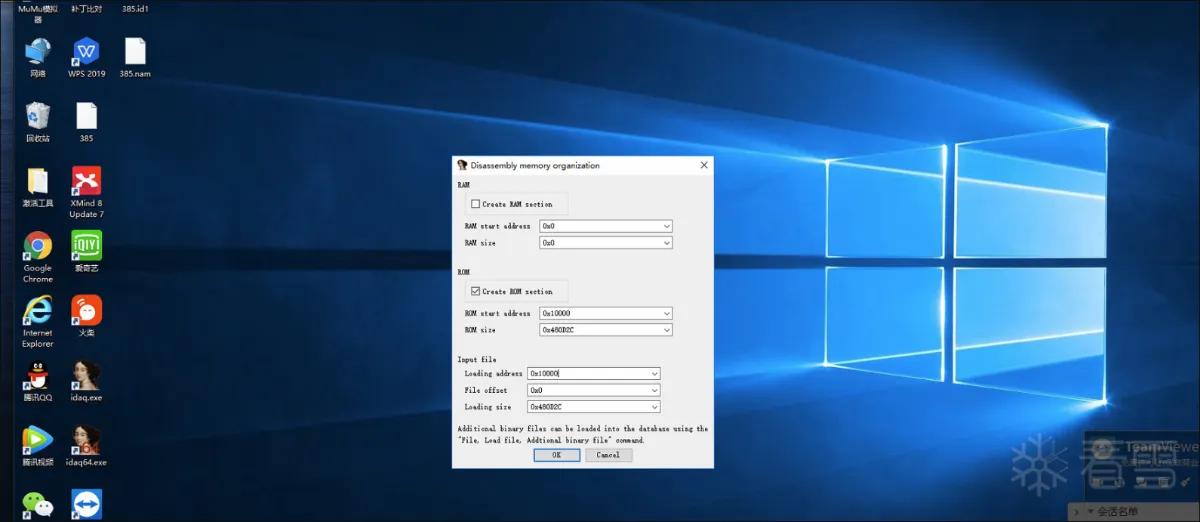The height and width of the screenshot is (522, 1200).
Task: Open the iQIYI desktop icon
Action: (x=86, y=251)
